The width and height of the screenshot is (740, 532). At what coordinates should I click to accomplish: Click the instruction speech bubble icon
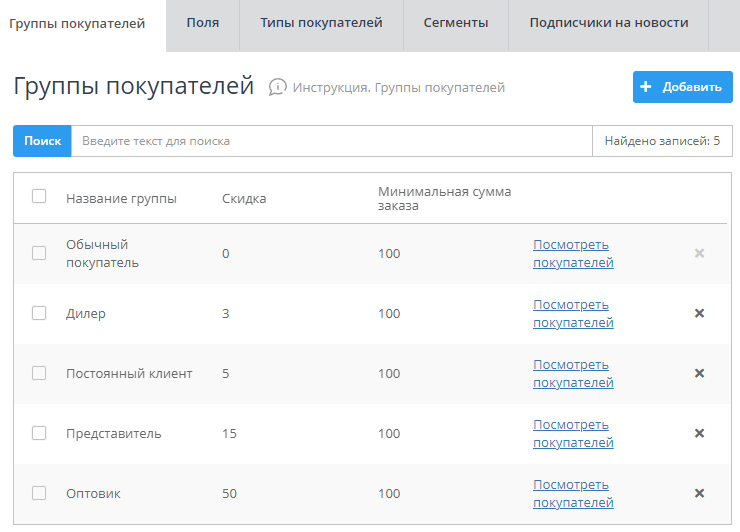278,88
